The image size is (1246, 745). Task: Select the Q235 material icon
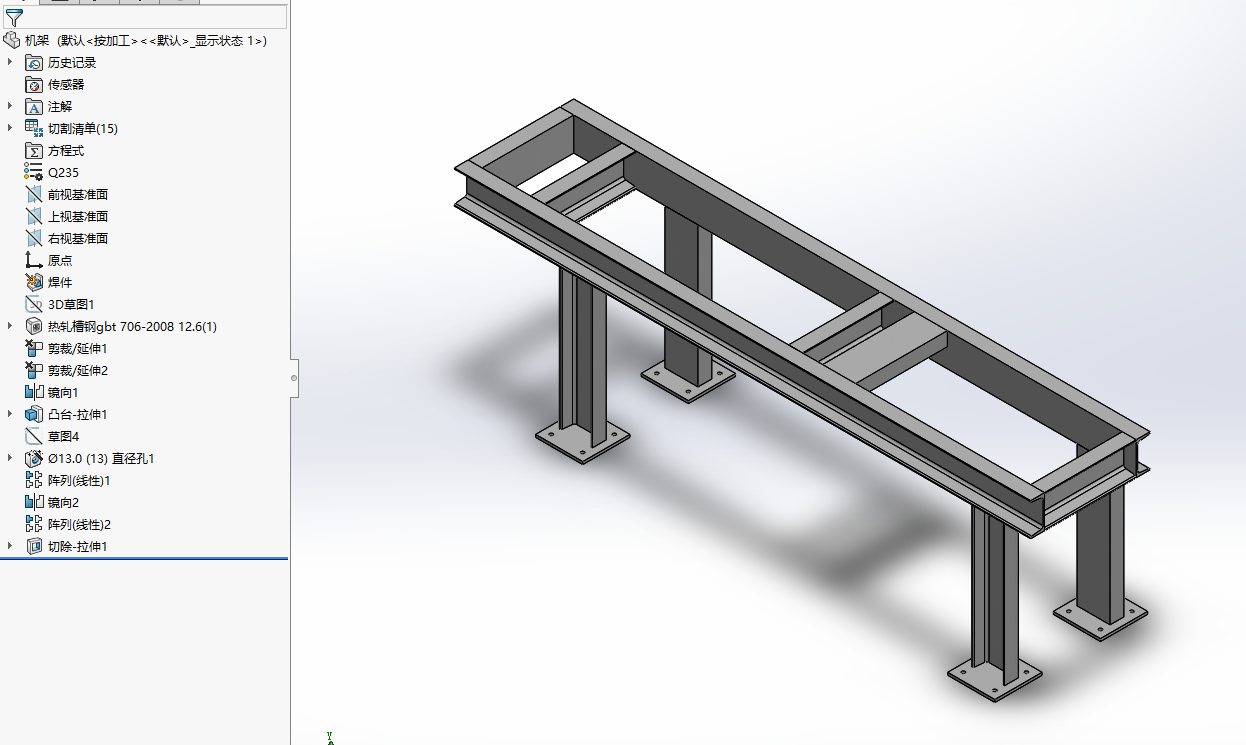point(34,172)
